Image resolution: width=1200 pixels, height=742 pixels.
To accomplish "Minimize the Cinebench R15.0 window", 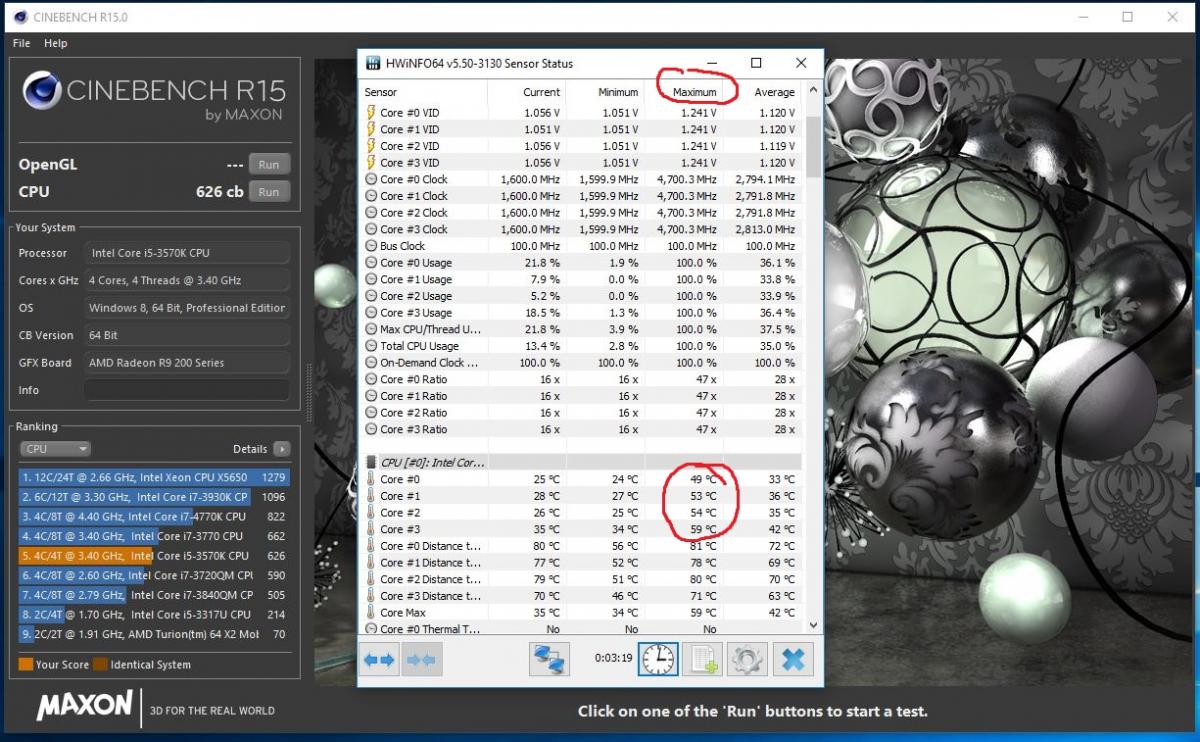I will pyautogui.click(x=1084, y=17).
